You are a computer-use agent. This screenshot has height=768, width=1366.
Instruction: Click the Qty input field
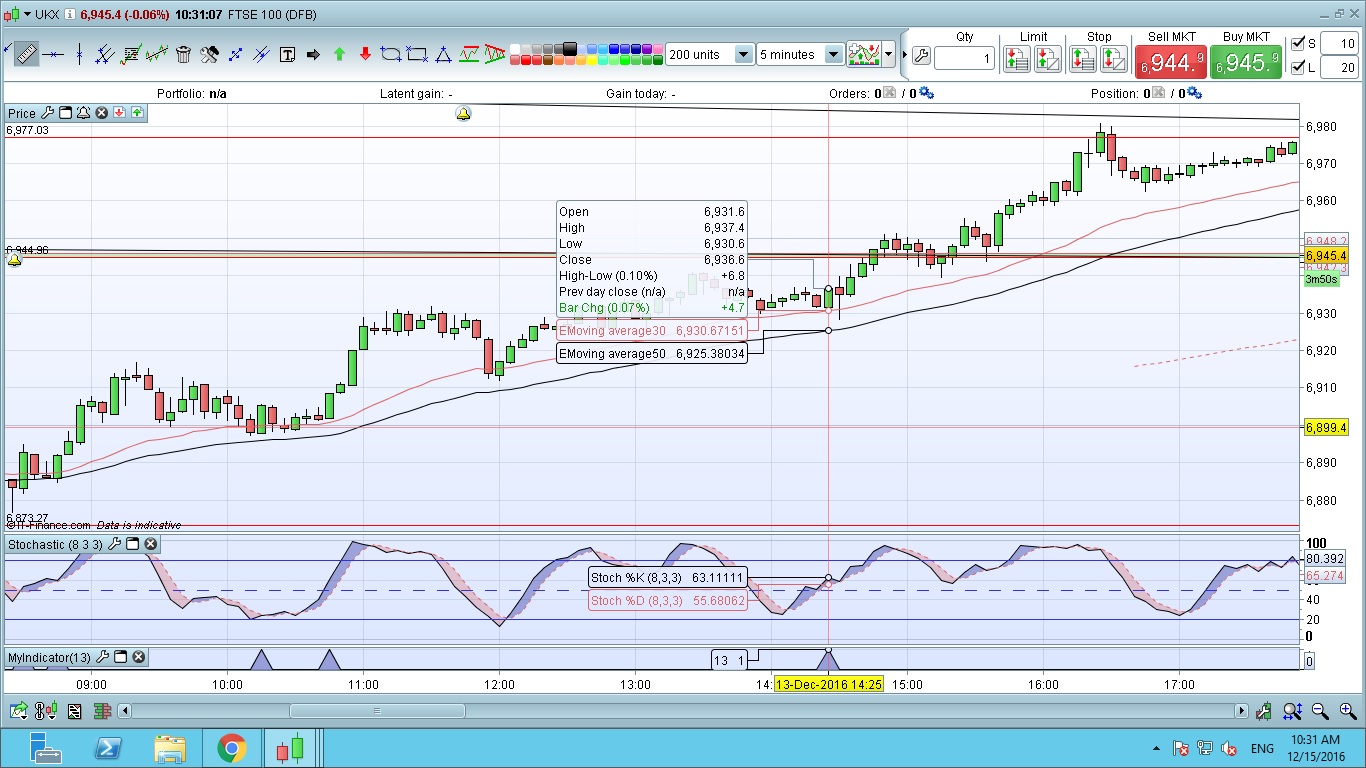click(965, 59)
